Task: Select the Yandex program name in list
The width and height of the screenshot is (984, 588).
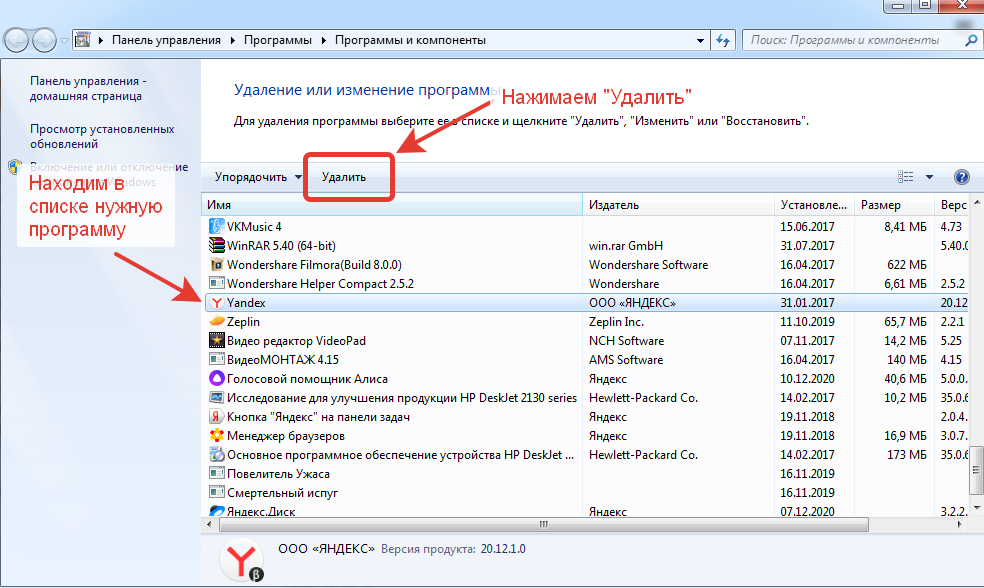Action: click(x=246, y=302)
